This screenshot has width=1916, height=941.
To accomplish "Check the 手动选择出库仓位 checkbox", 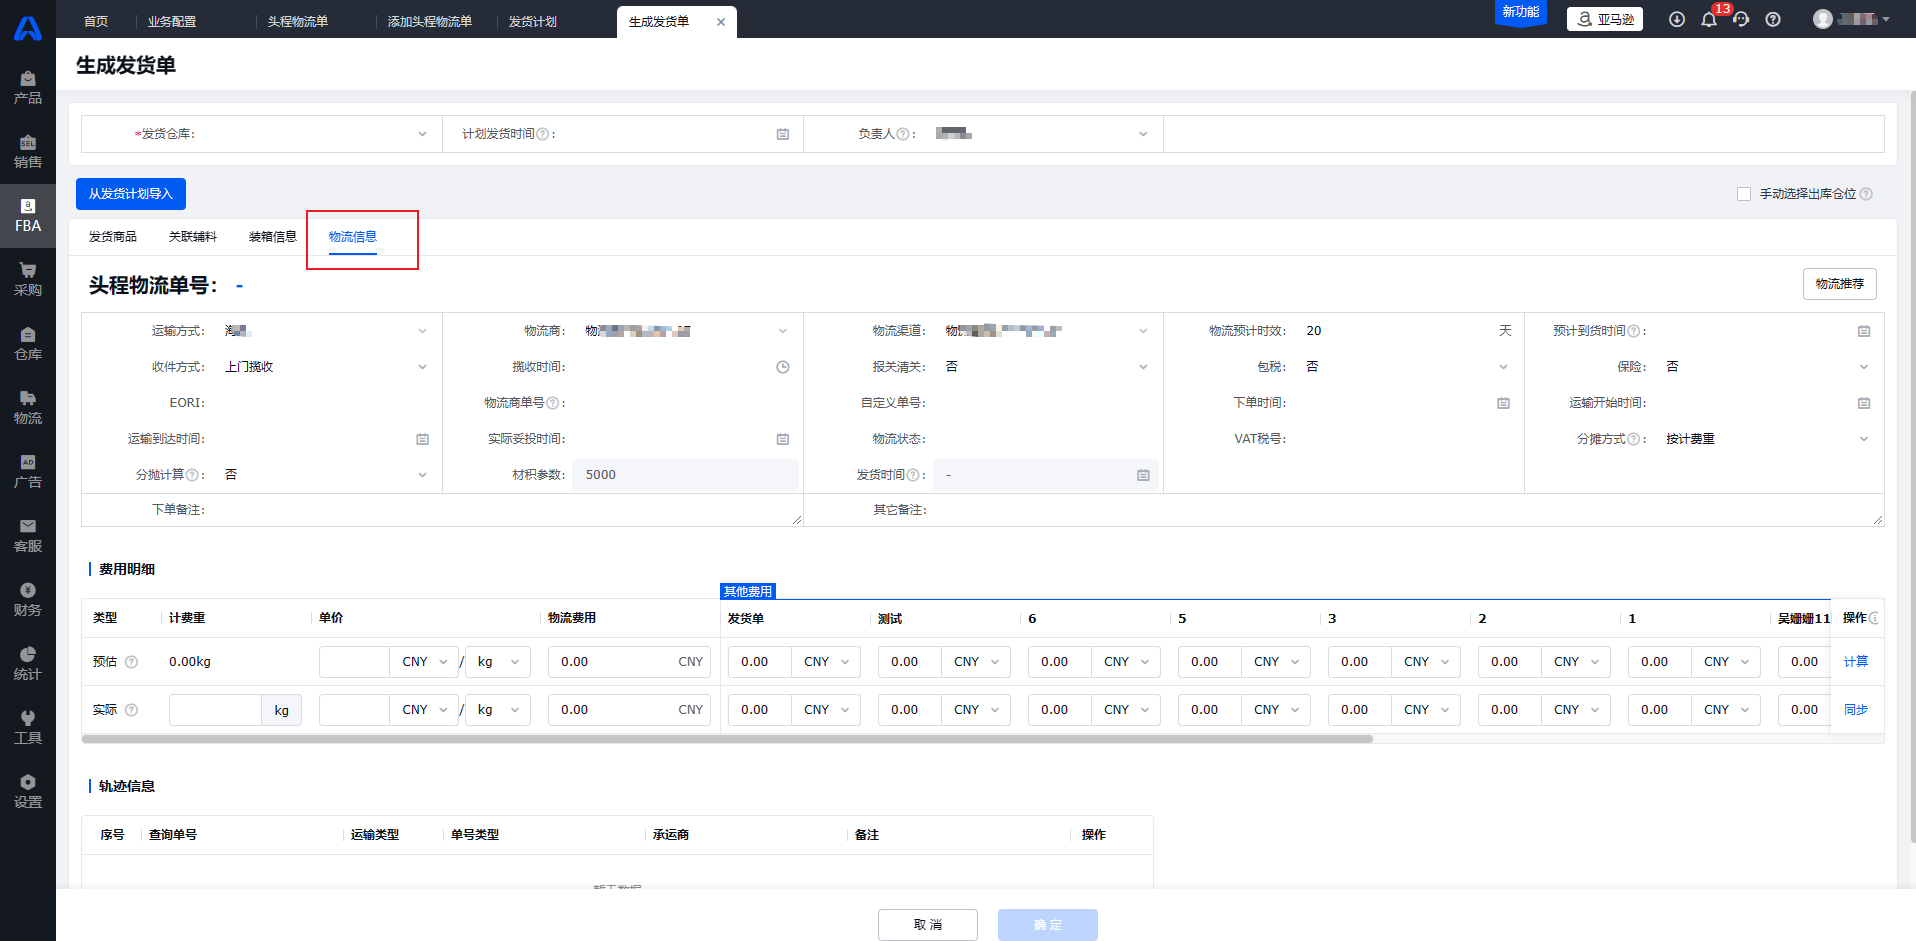I will [1744, 194].
